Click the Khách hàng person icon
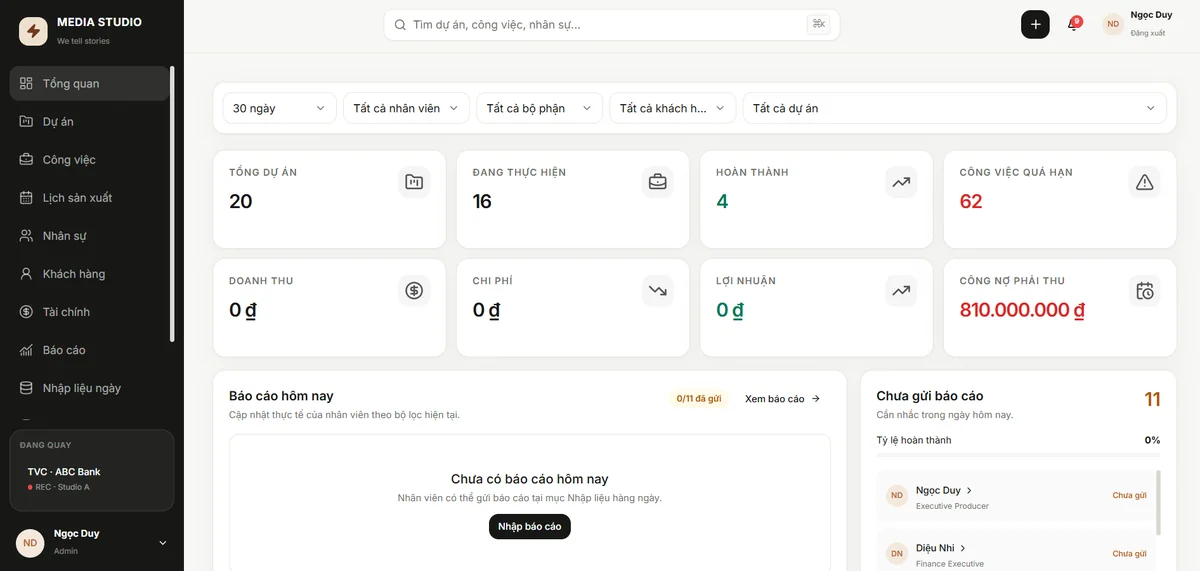Image resolution: width=1200 pixels, height=571 pixels. point(26,273)
